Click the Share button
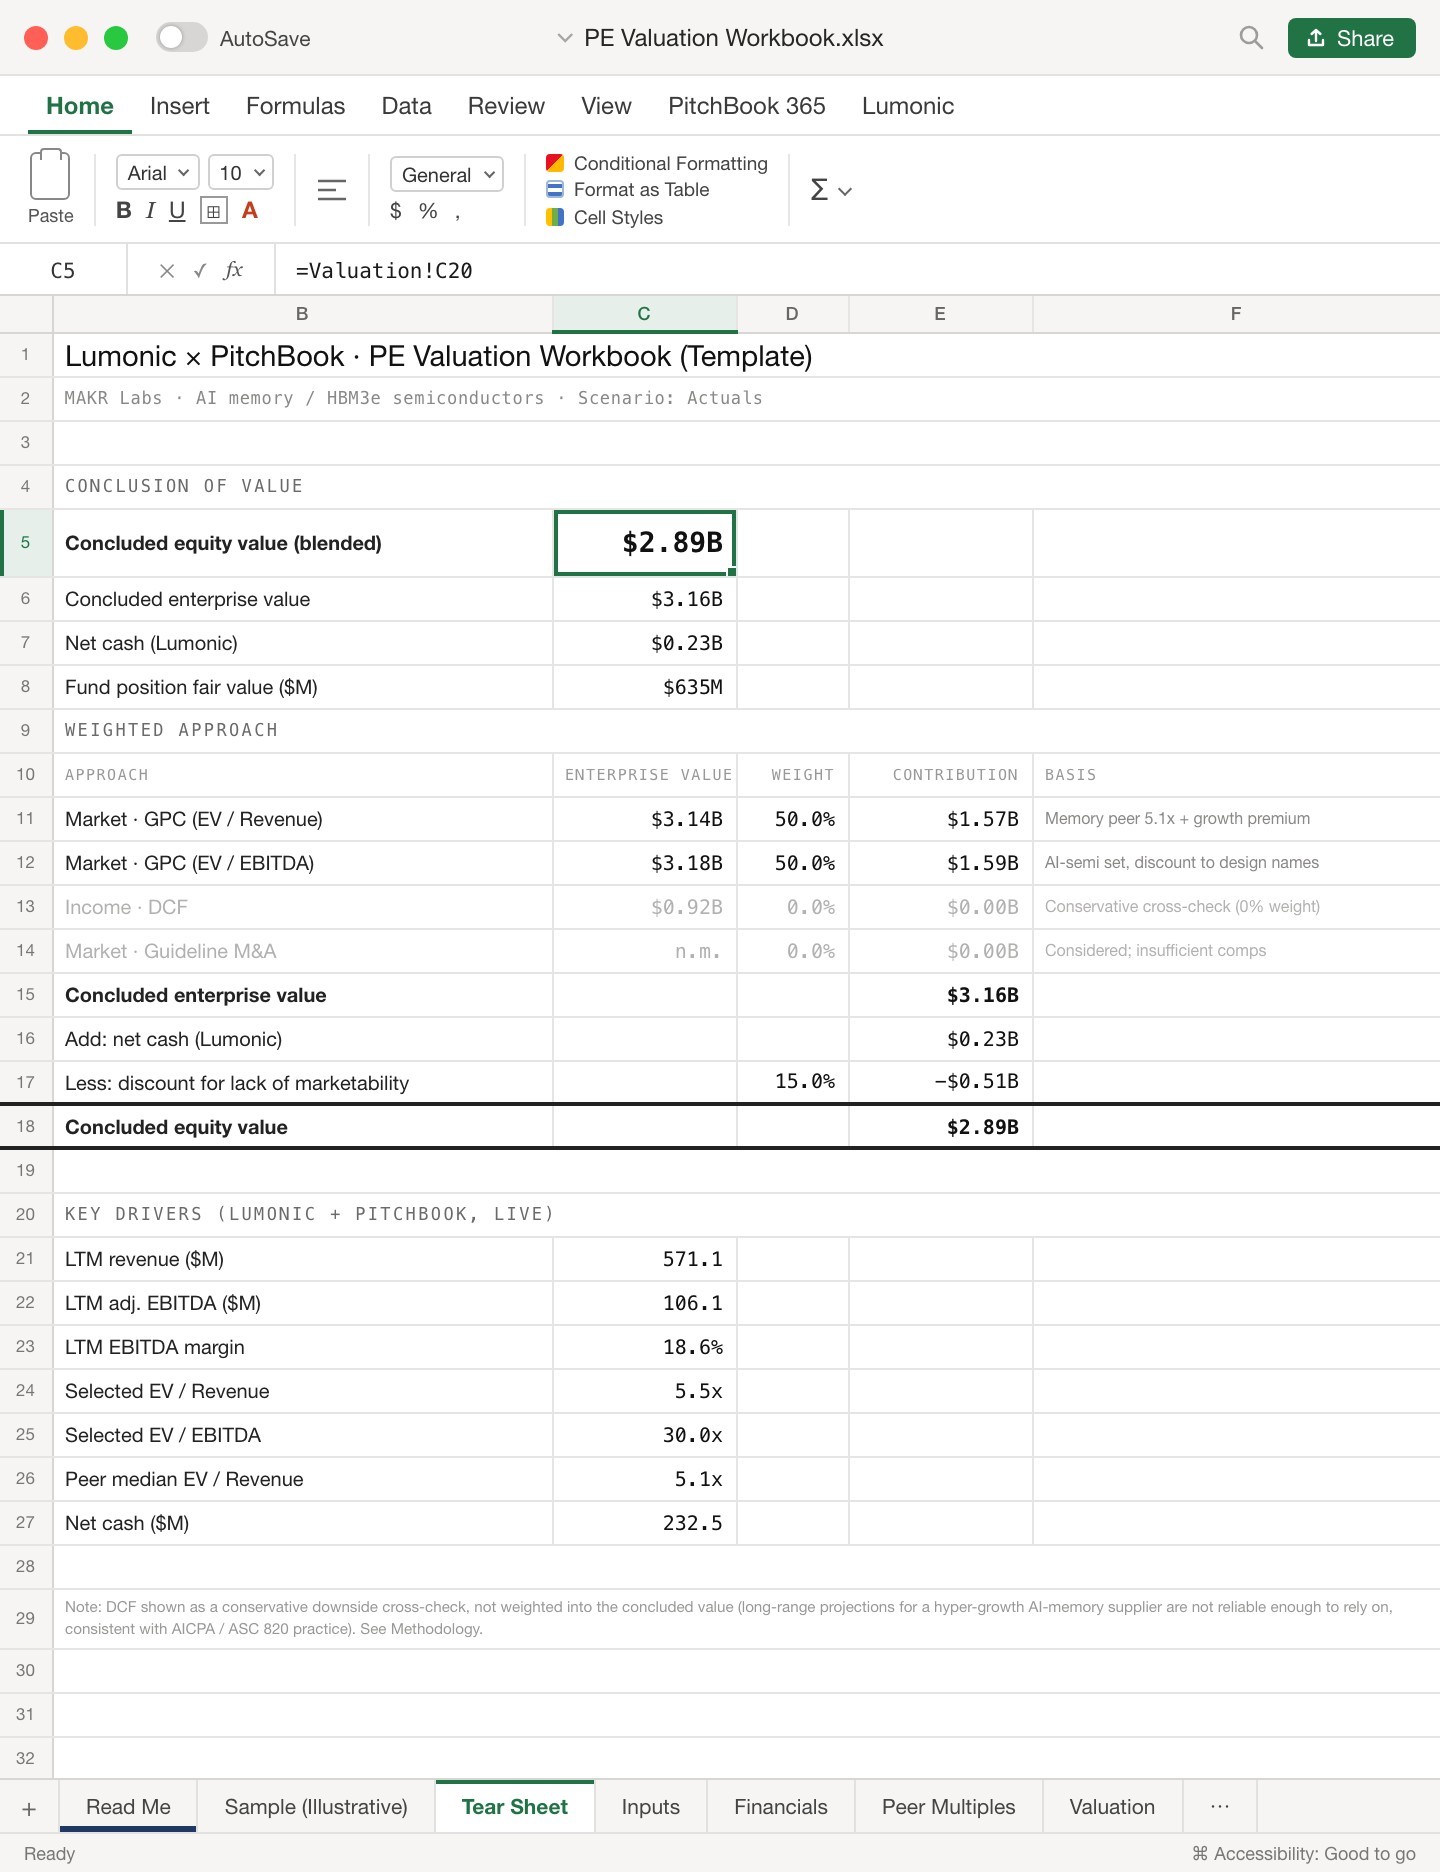This screenshot has height=1872, width=1440. point(1351,38)
